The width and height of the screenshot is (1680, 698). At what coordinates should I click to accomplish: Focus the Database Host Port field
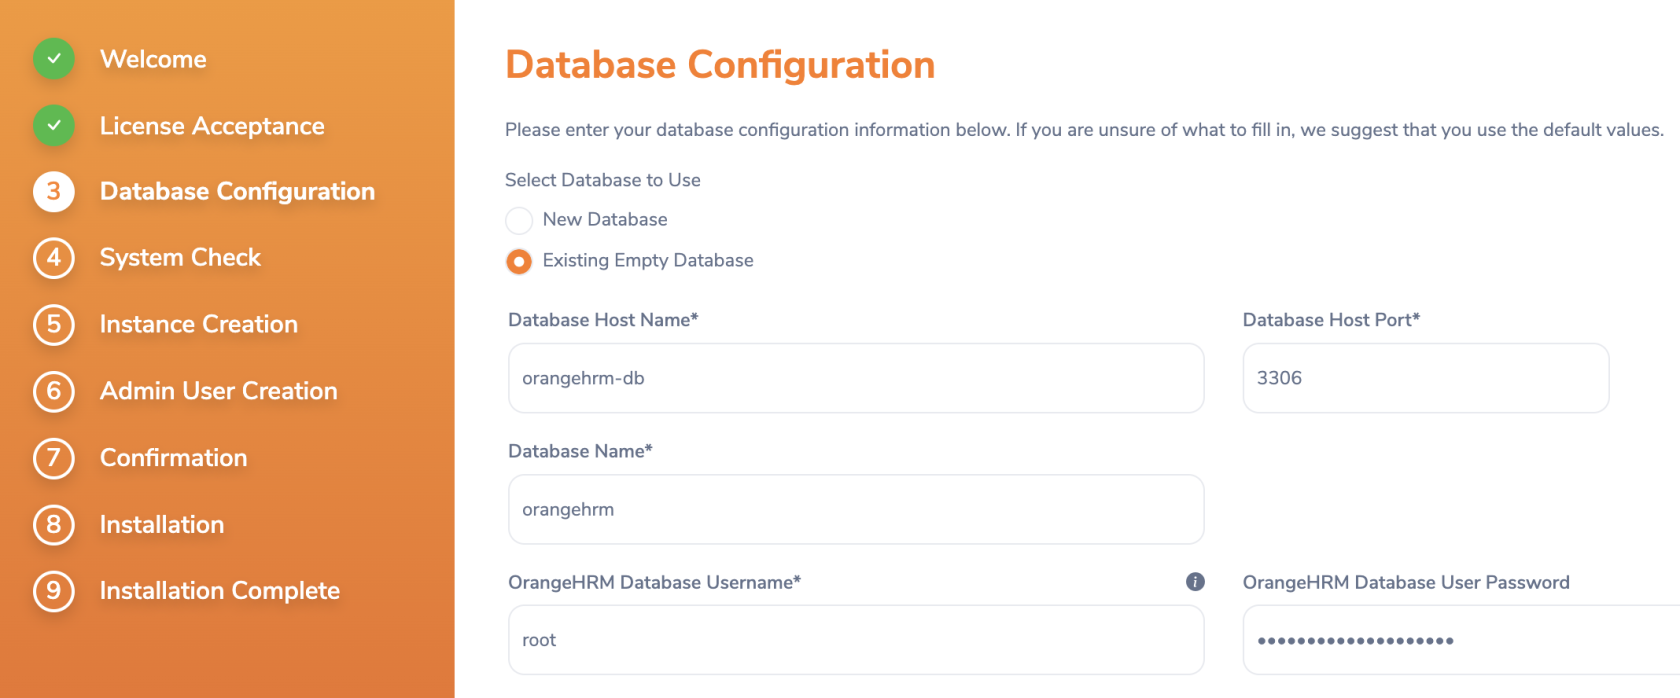pos(1425,378)
